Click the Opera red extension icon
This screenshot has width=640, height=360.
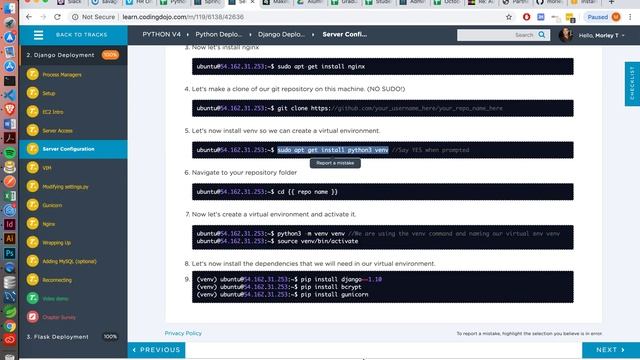click(x=527, y=17)
